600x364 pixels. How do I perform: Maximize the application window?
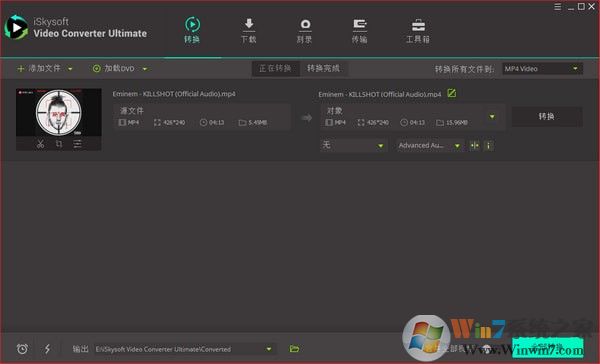tap(581, 7)
